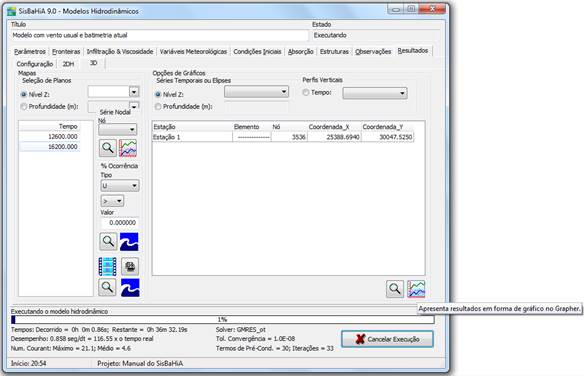Open the Perfis Verticais Tempo dropdown
The height and width of the screenshot is (376, 584).
tap(375, 93)
